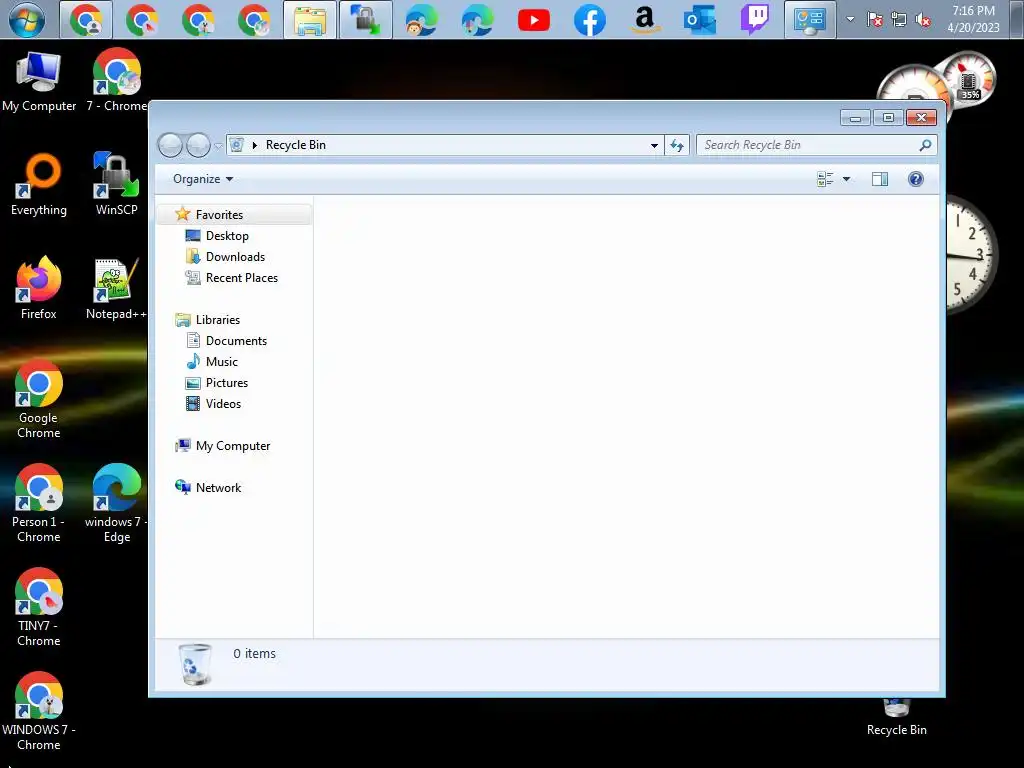
Task: Open Windows Explorer taskbar button
Action: (x=310, y=20)
